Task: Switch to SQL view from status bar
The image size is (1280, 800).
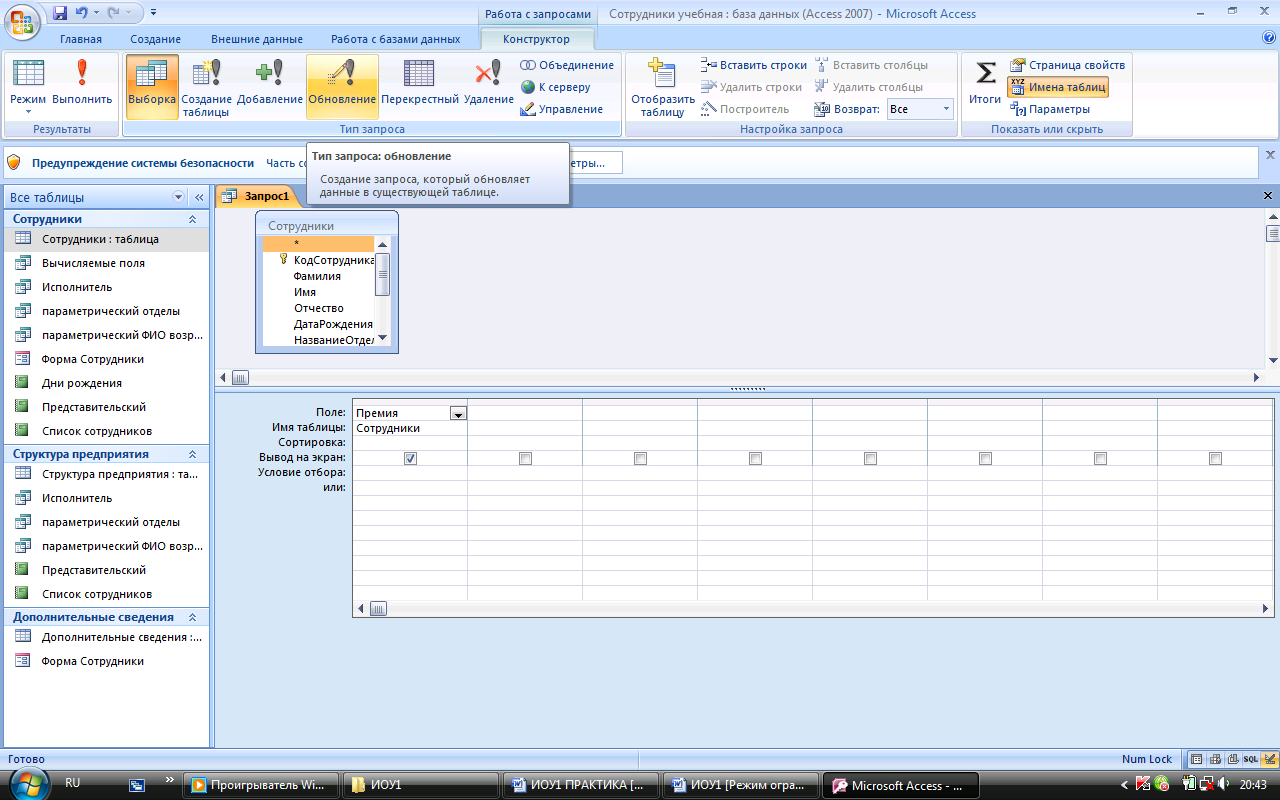Action: [1251, 760]
